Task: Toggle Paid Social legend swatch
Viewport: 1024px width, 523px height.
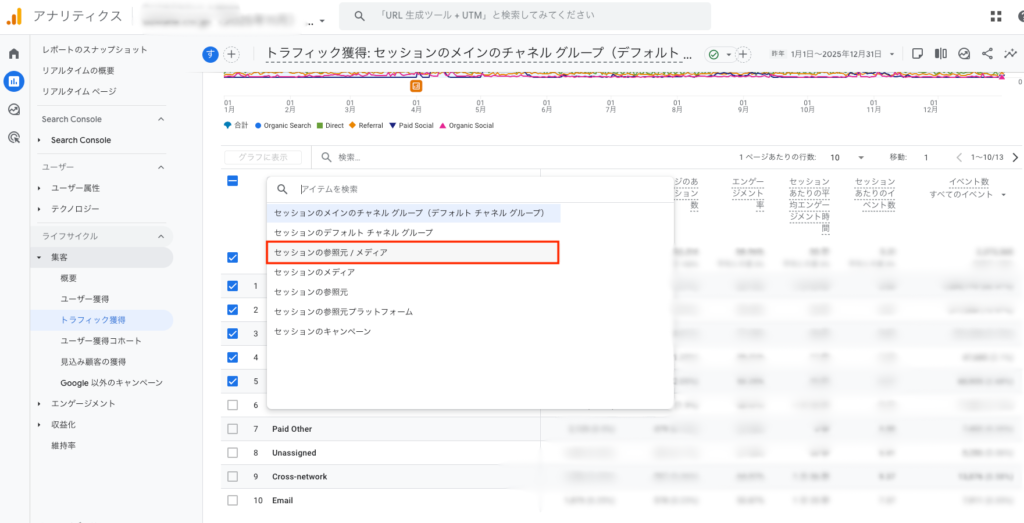Action: 392,125
